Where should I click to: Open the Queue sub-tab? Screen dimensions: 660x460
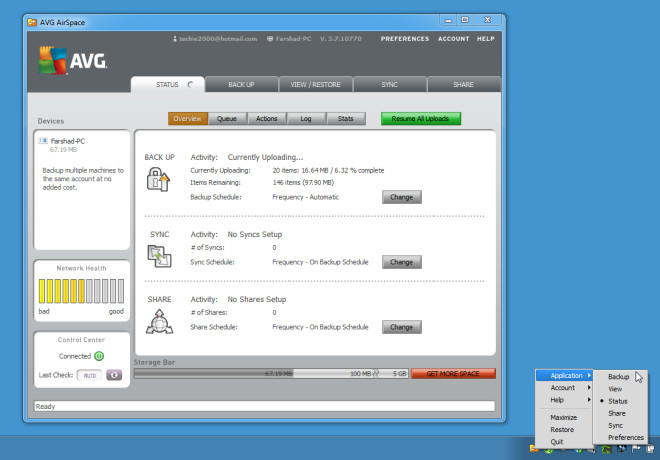coord(227,119)
